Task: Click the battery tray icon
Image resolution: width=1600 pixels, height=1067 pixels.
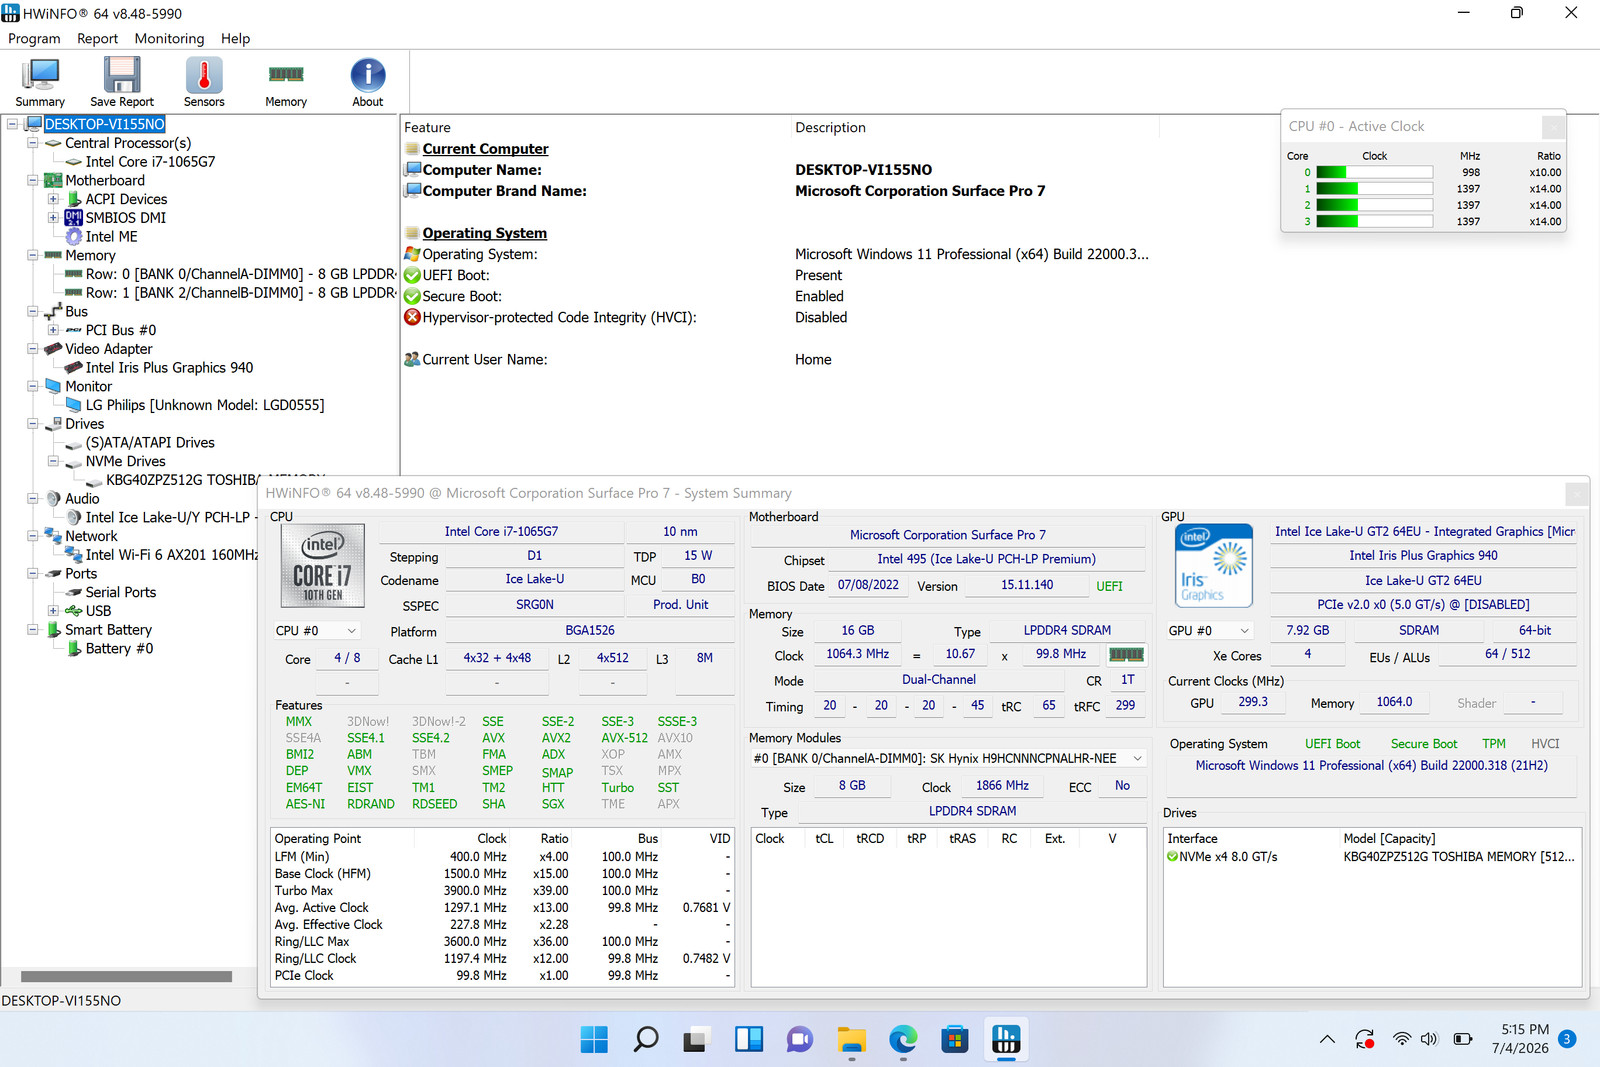Action: point(1463,1040)
